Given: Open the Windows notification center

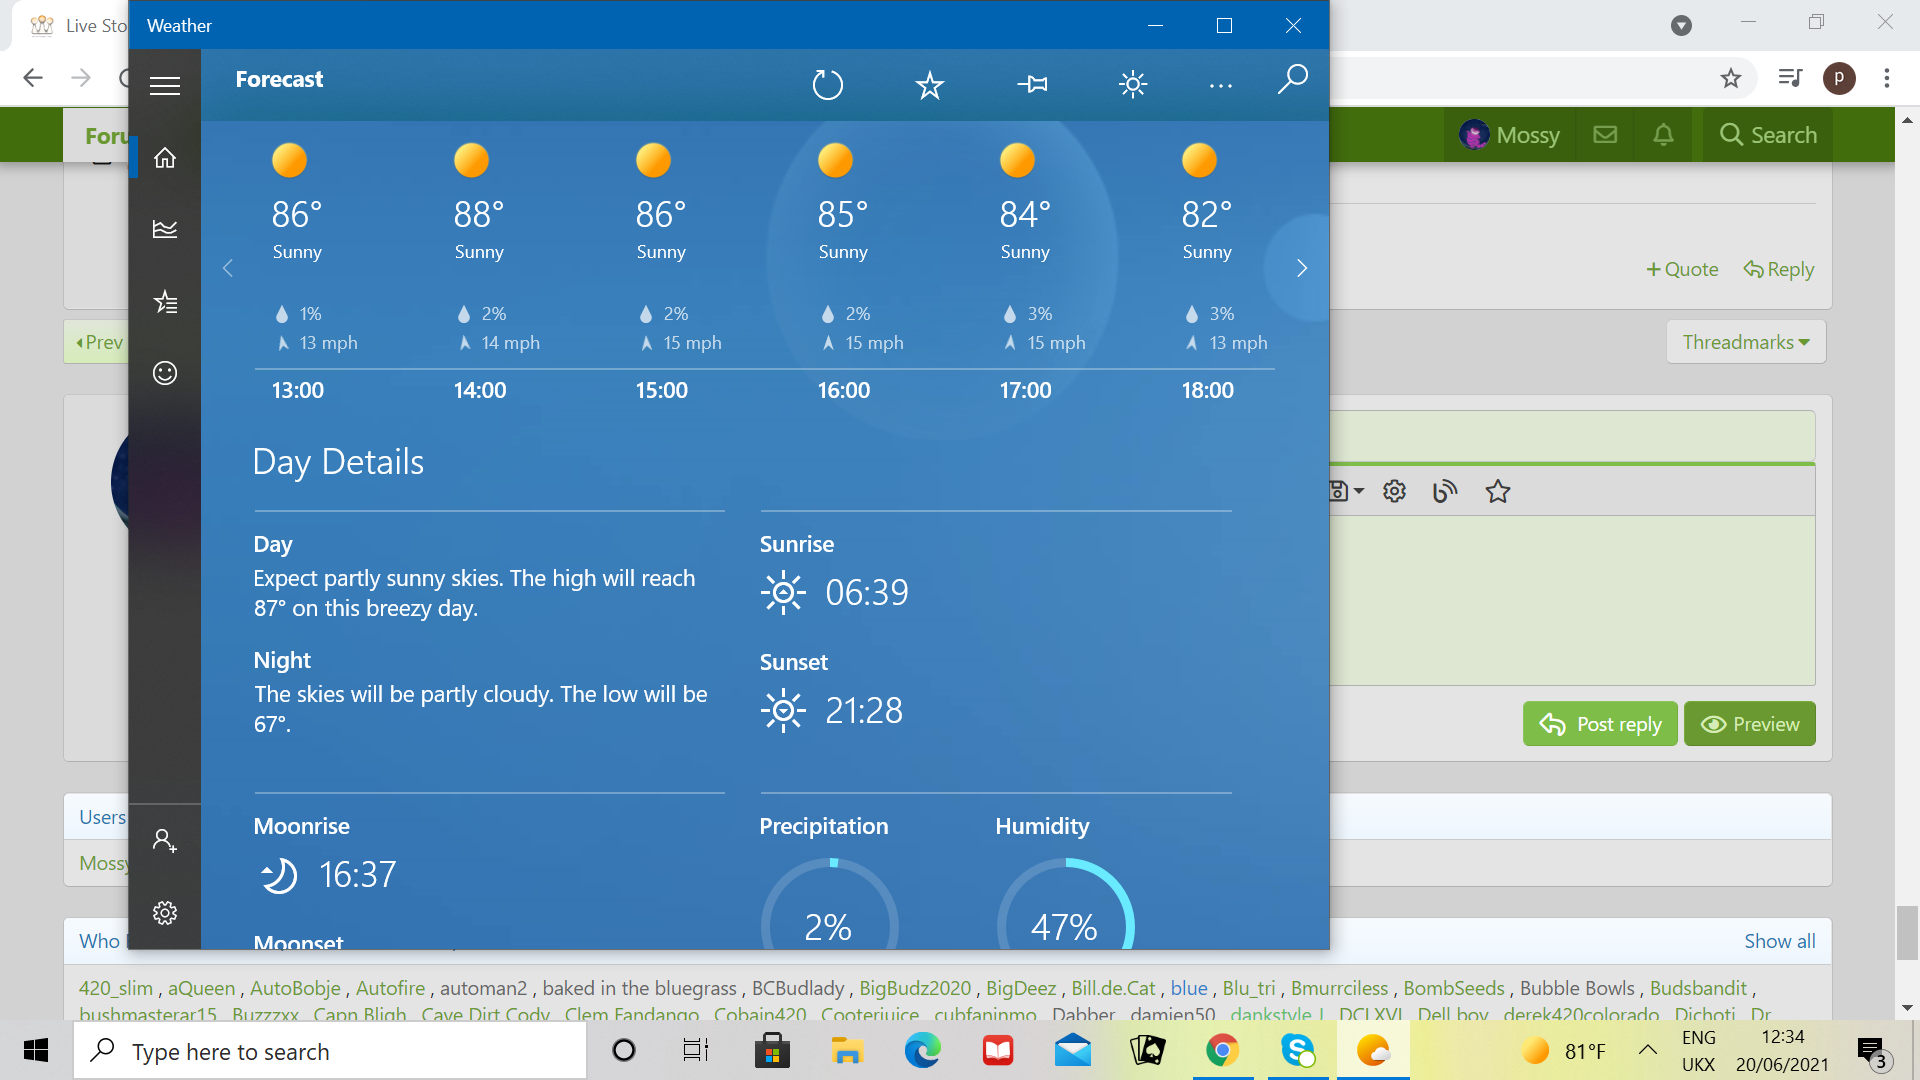Looking at the screenshot, I should [1873, 1052].
